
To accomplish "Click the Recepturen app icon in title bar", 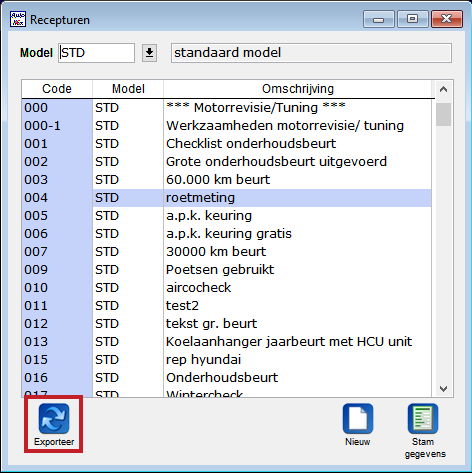I will point(18,19).
